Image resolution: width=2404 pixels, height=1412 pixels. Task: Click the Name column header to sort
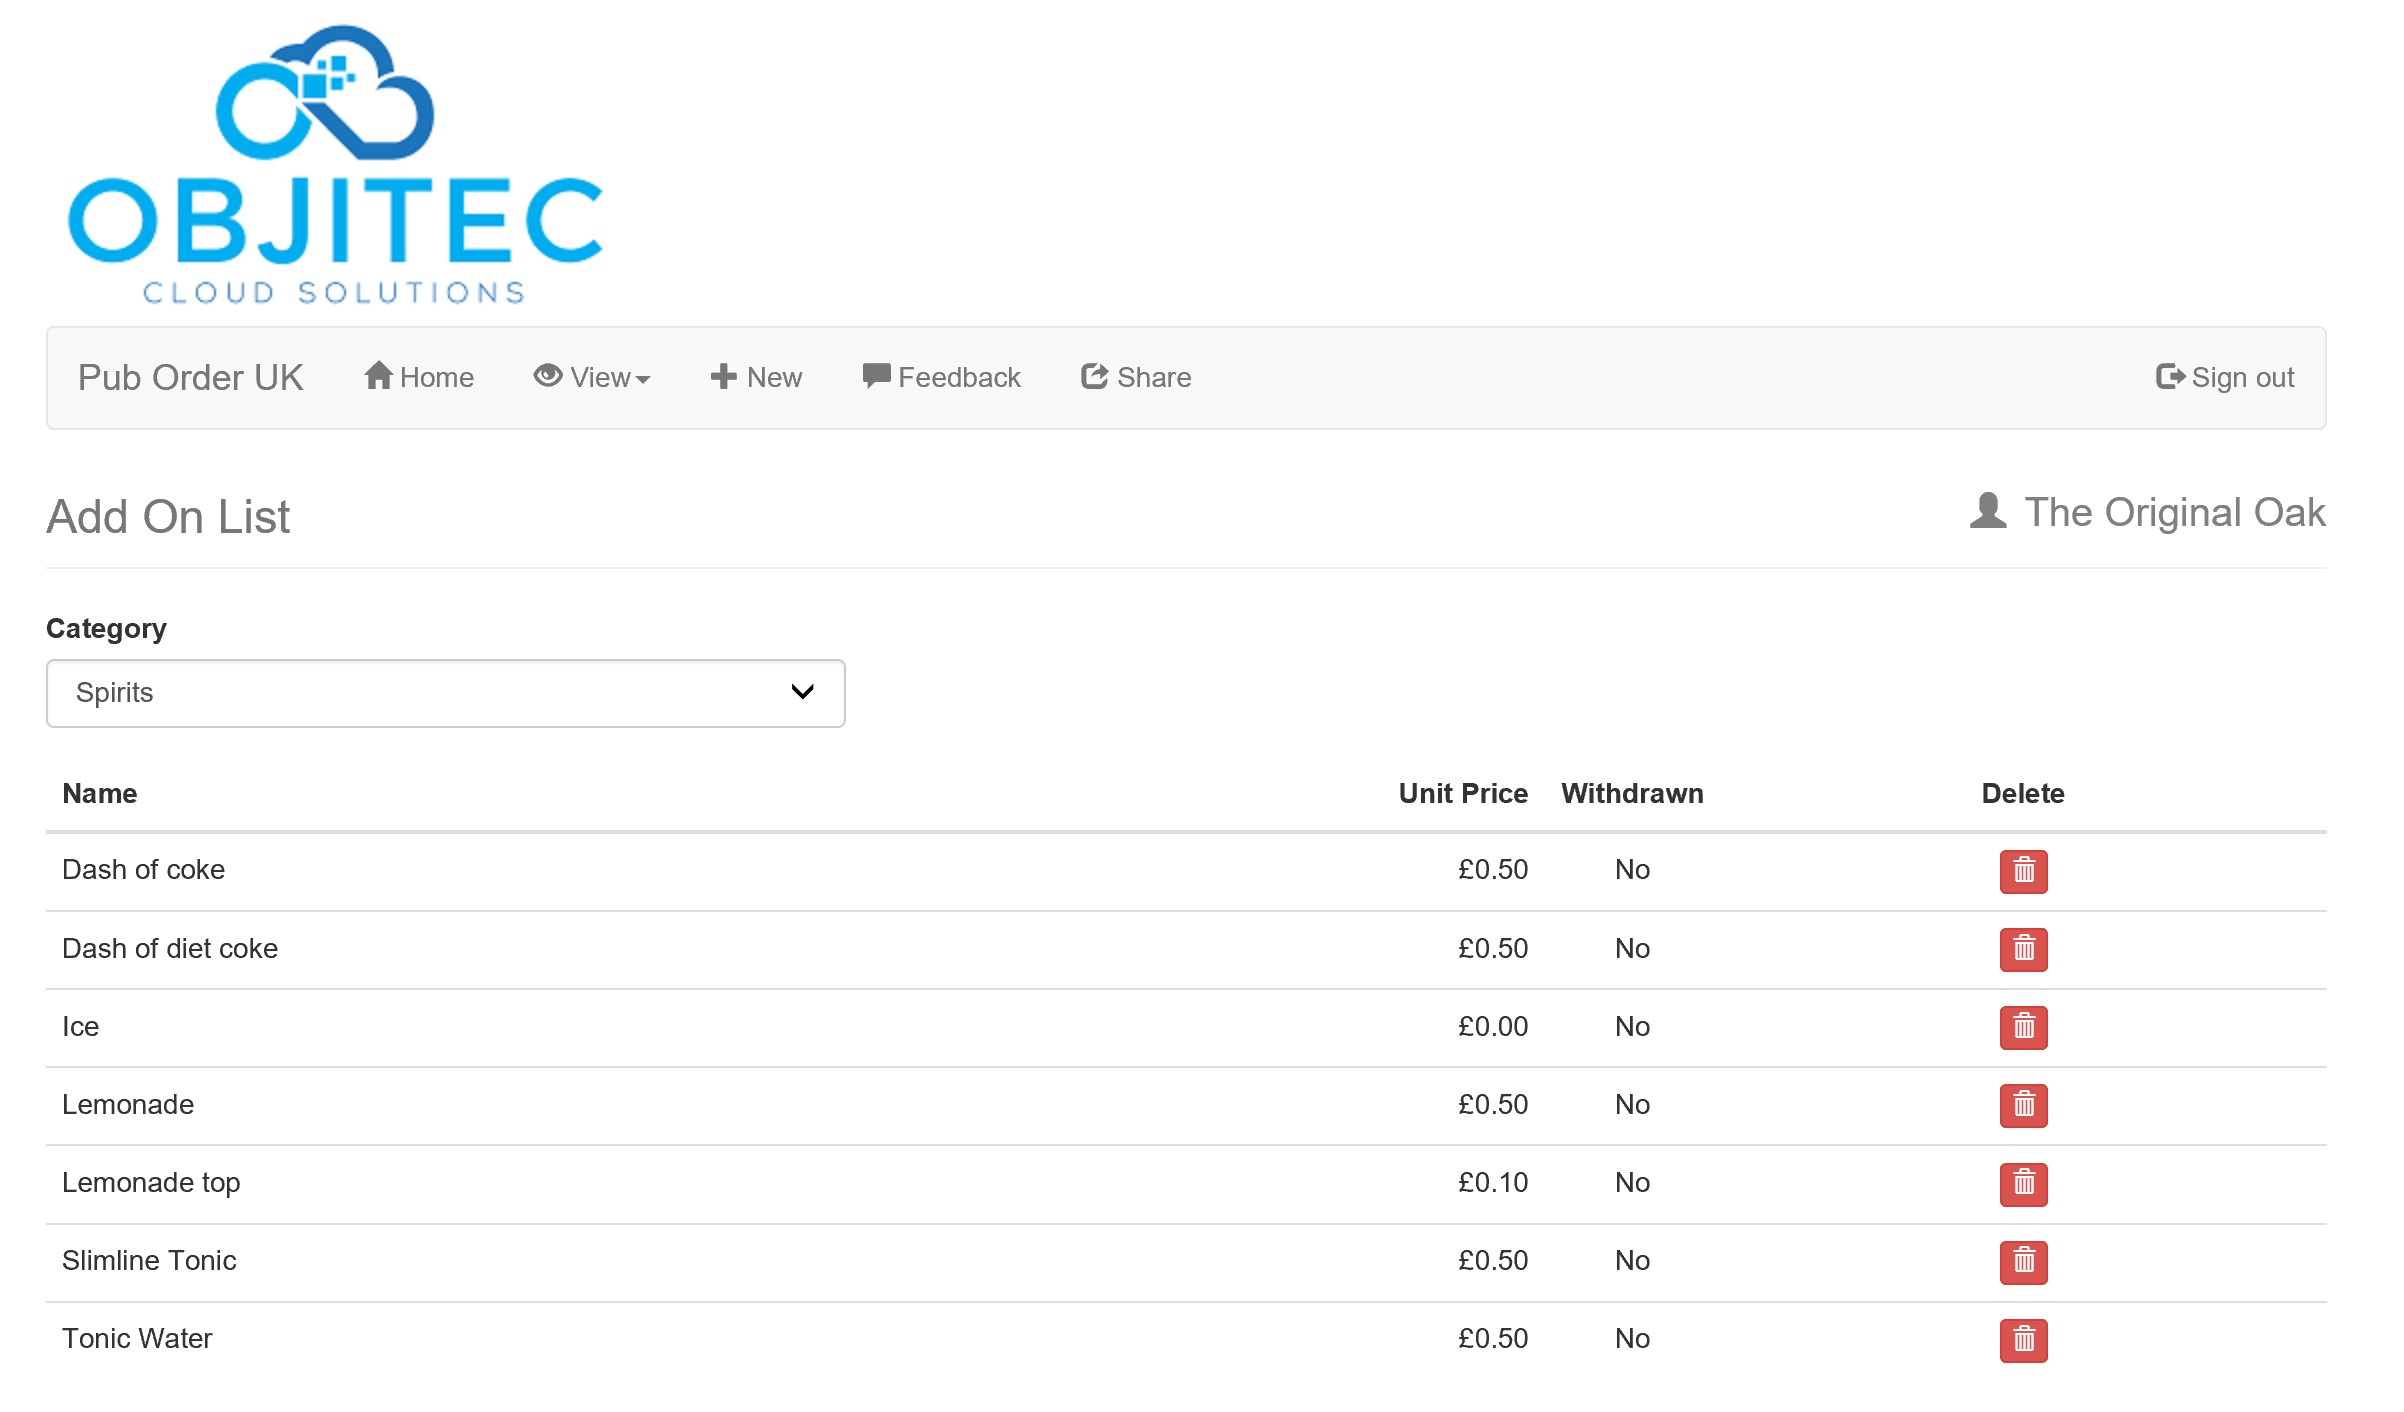coord(99,792)
